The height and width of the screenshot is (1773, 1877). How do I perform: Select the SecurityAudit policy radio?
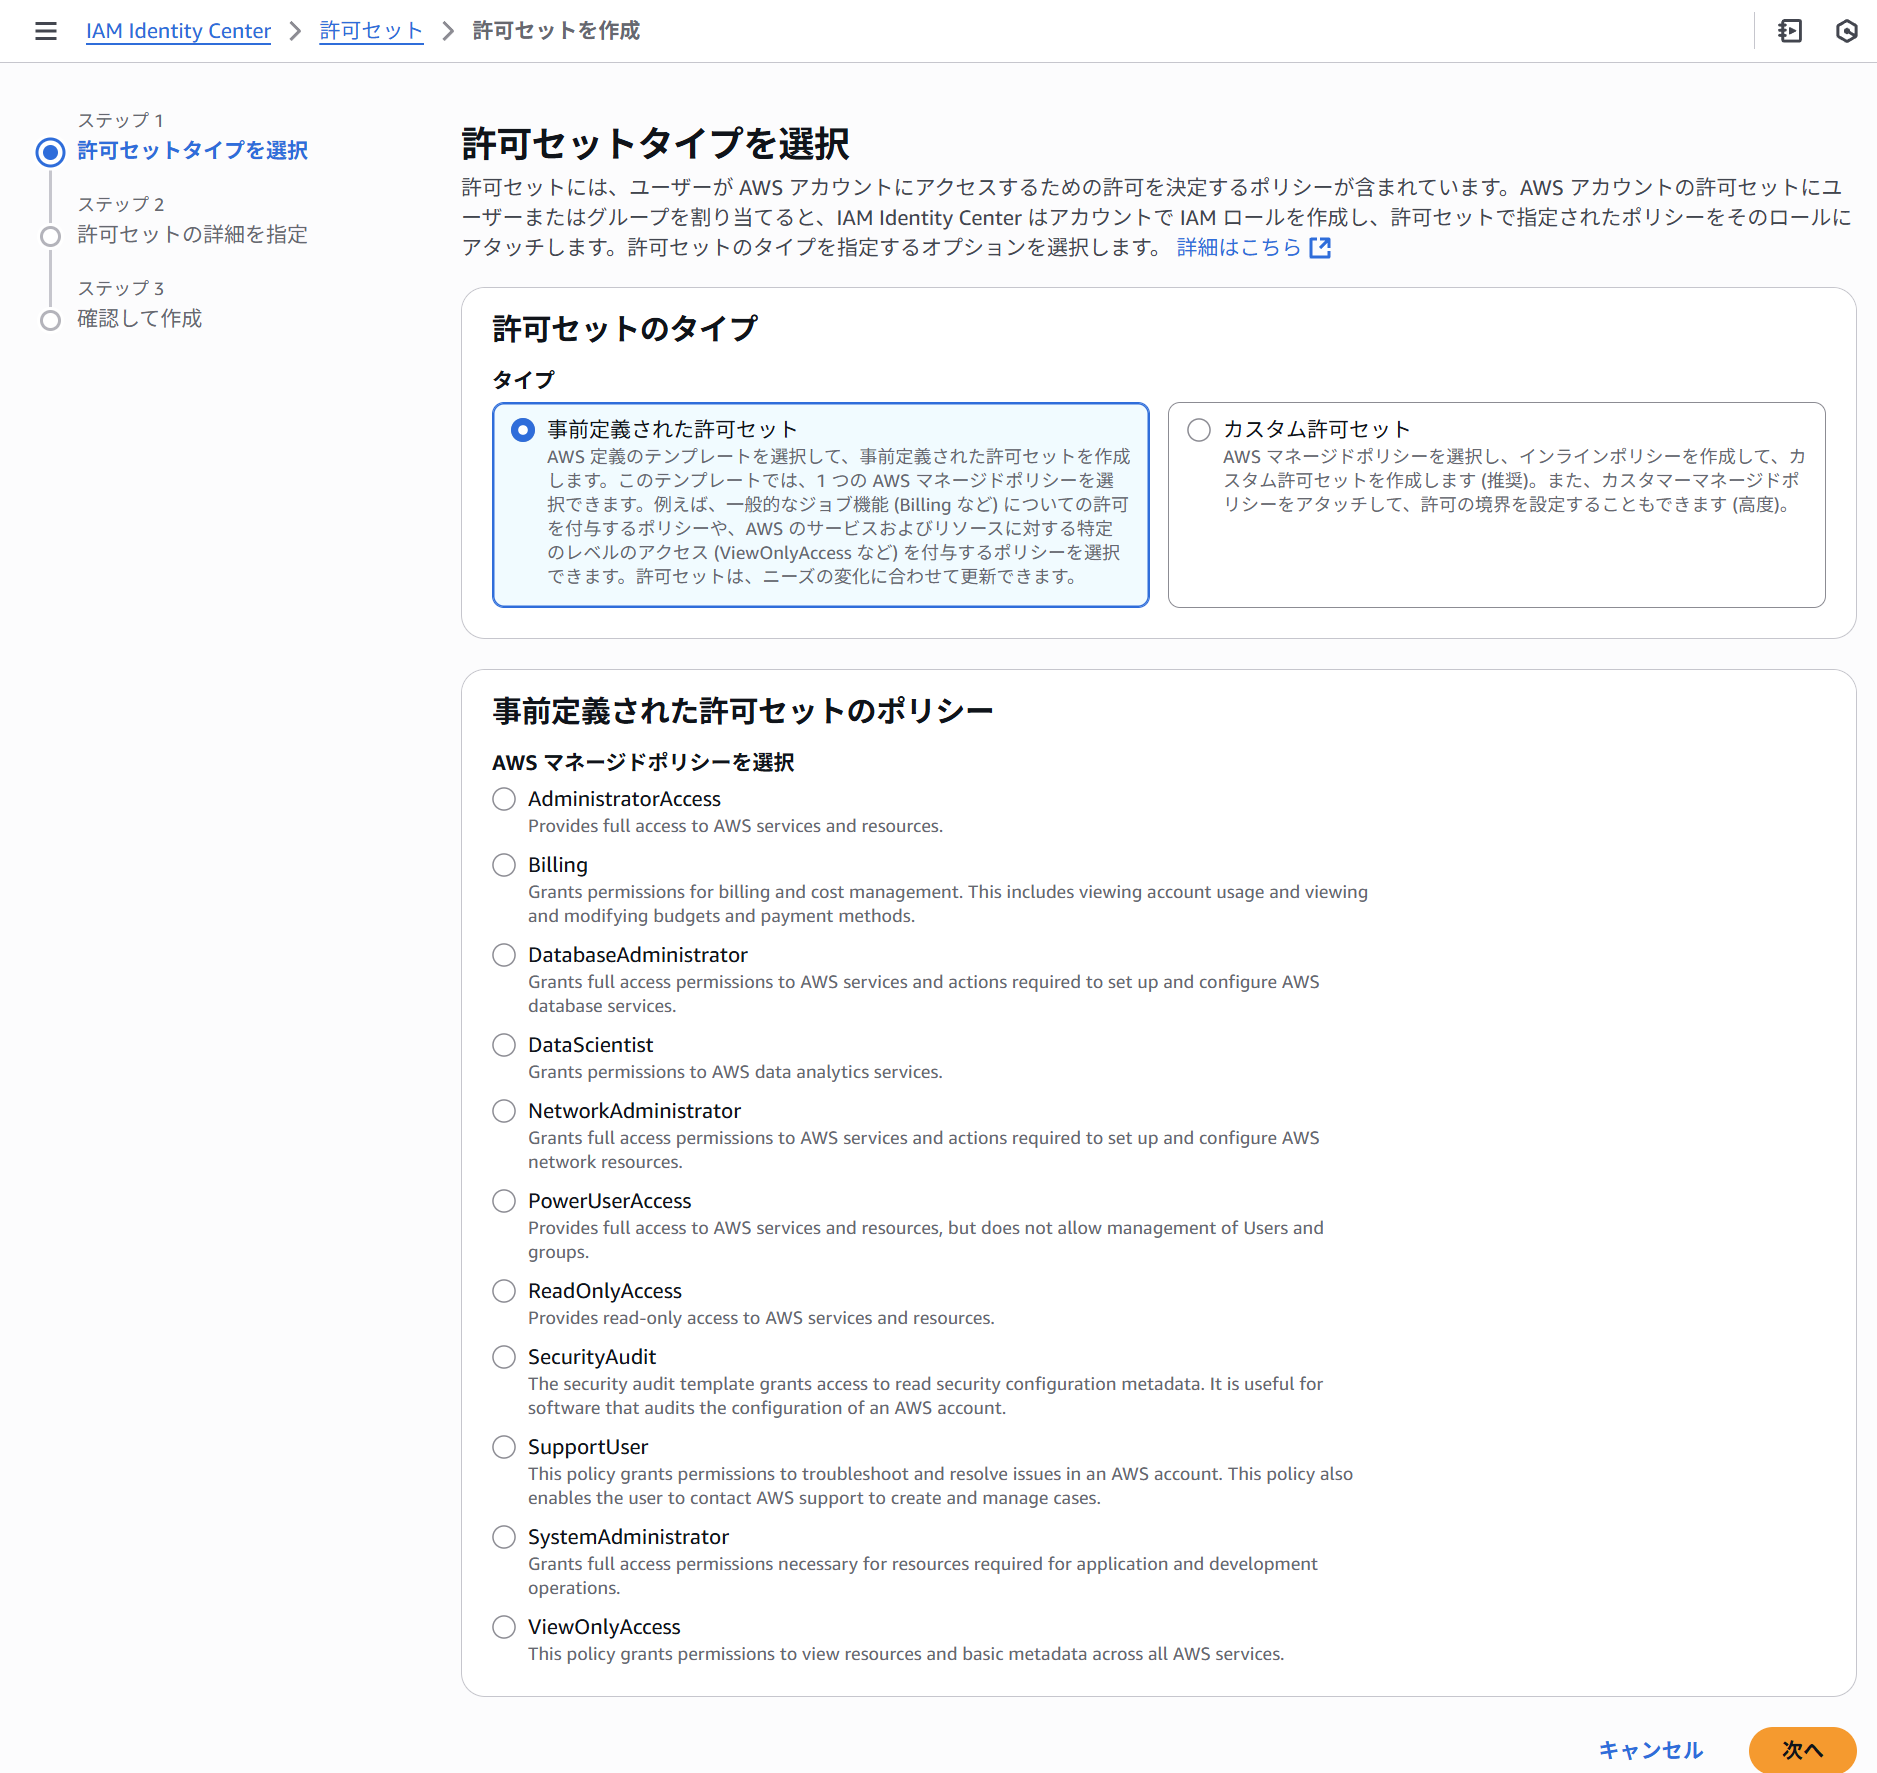click(x=504, y=1357)
